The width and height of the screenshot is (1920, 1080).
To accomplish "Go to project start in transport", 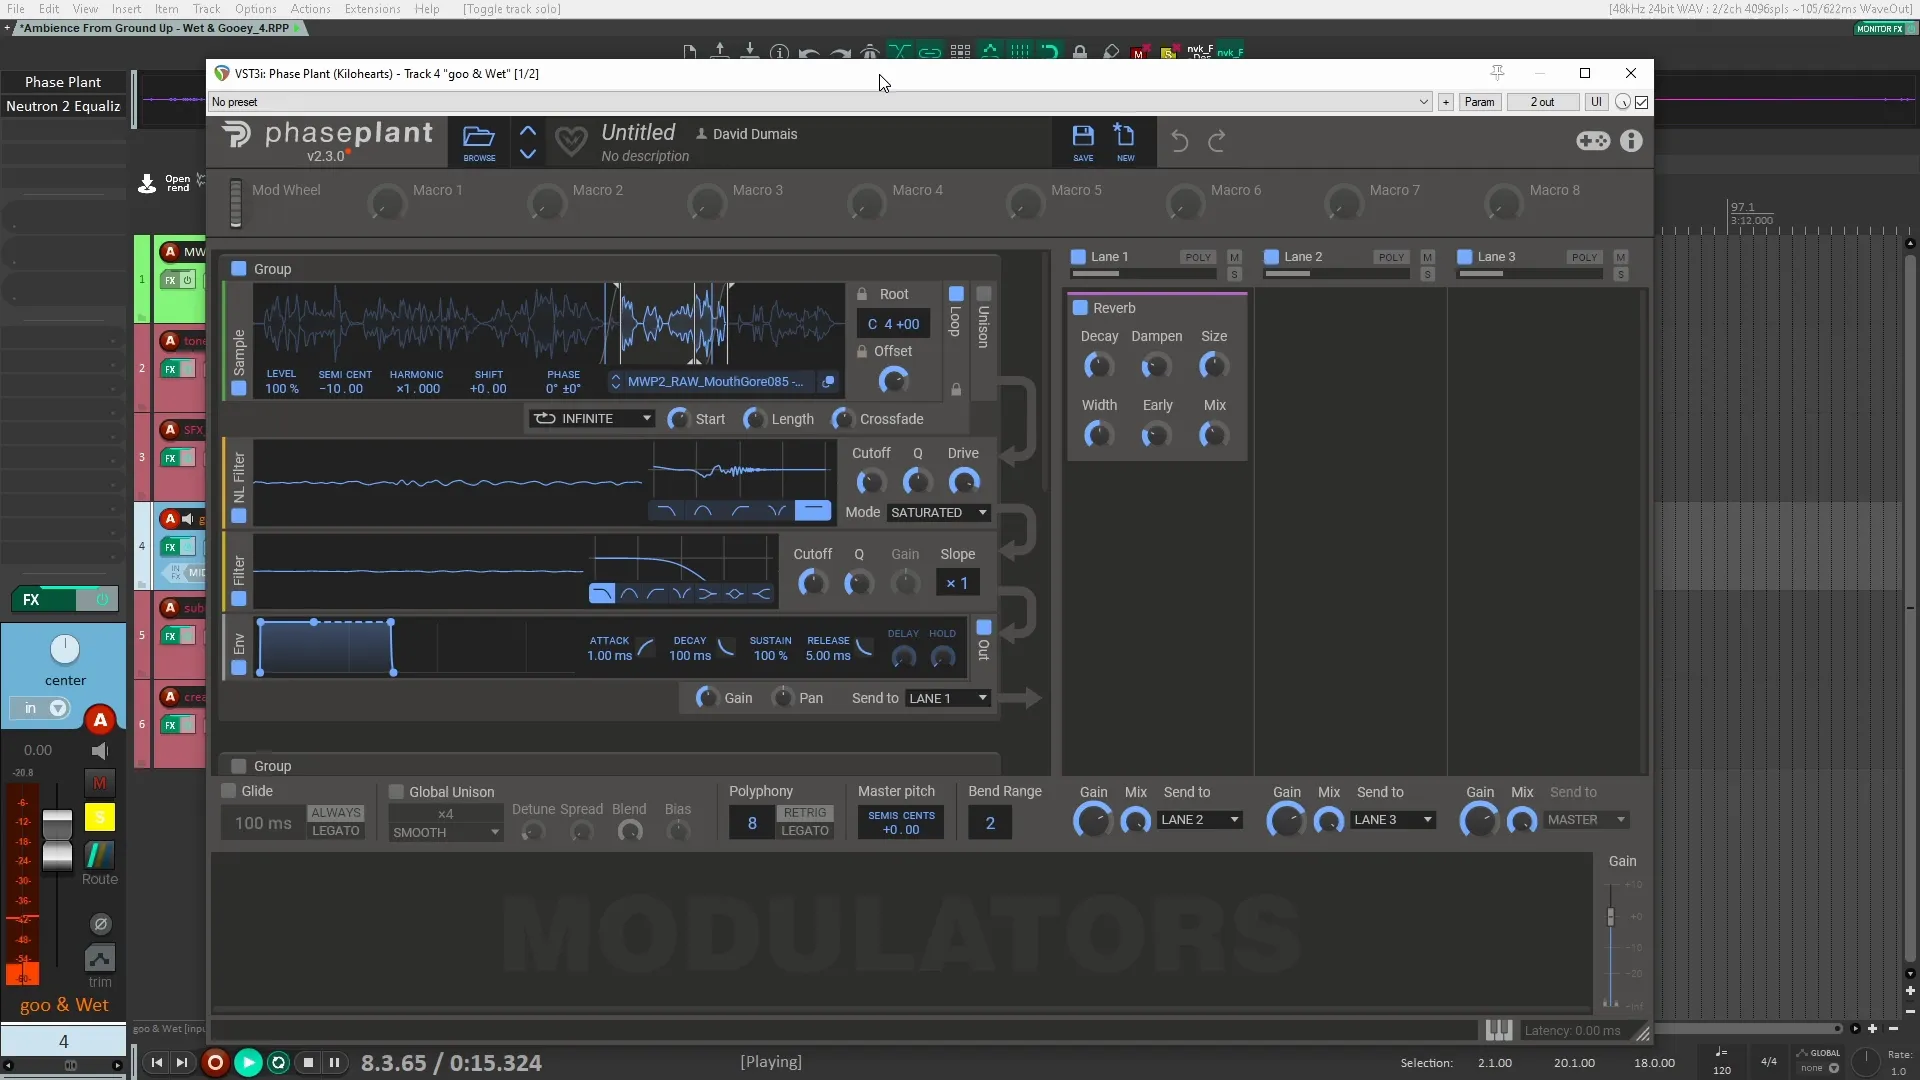I will click(x=157, y=1063).
